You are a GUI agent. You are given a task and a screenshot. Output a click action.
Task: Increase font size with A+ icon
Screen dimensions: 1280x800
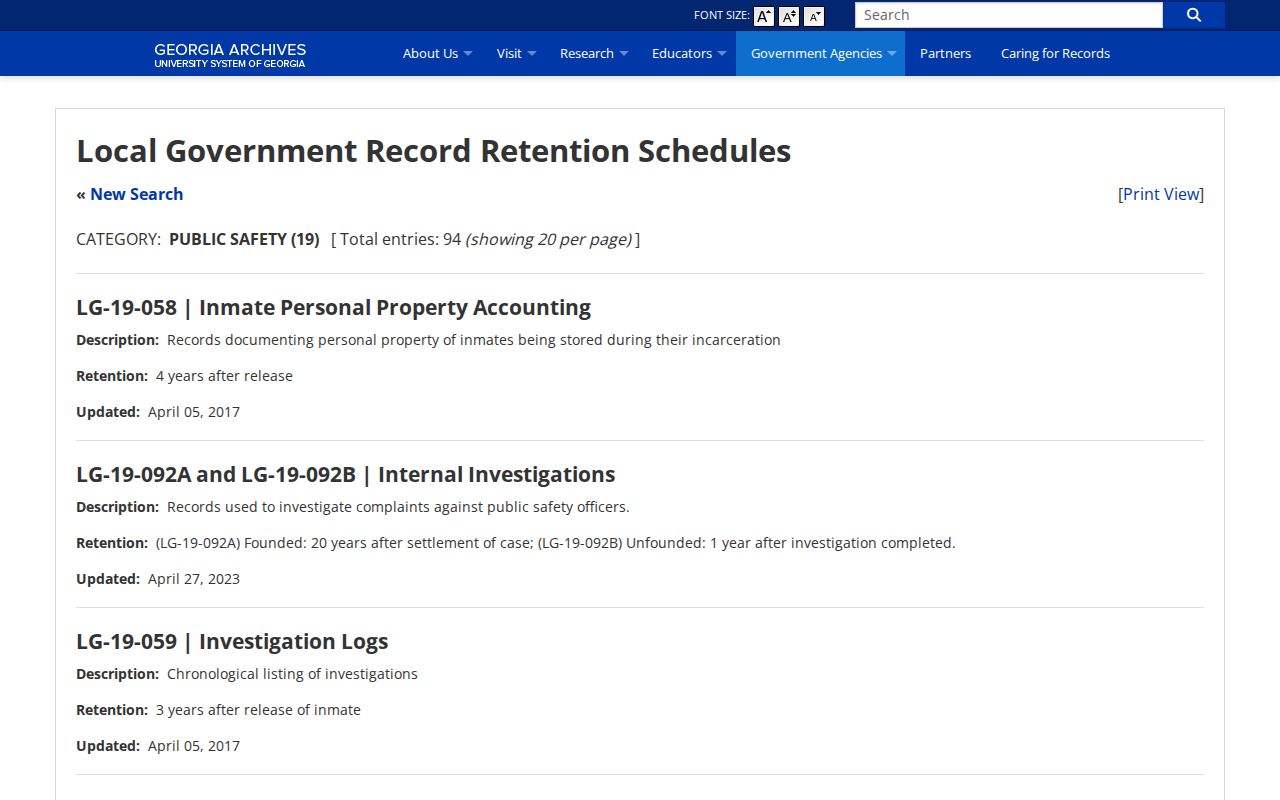point(764,16)
